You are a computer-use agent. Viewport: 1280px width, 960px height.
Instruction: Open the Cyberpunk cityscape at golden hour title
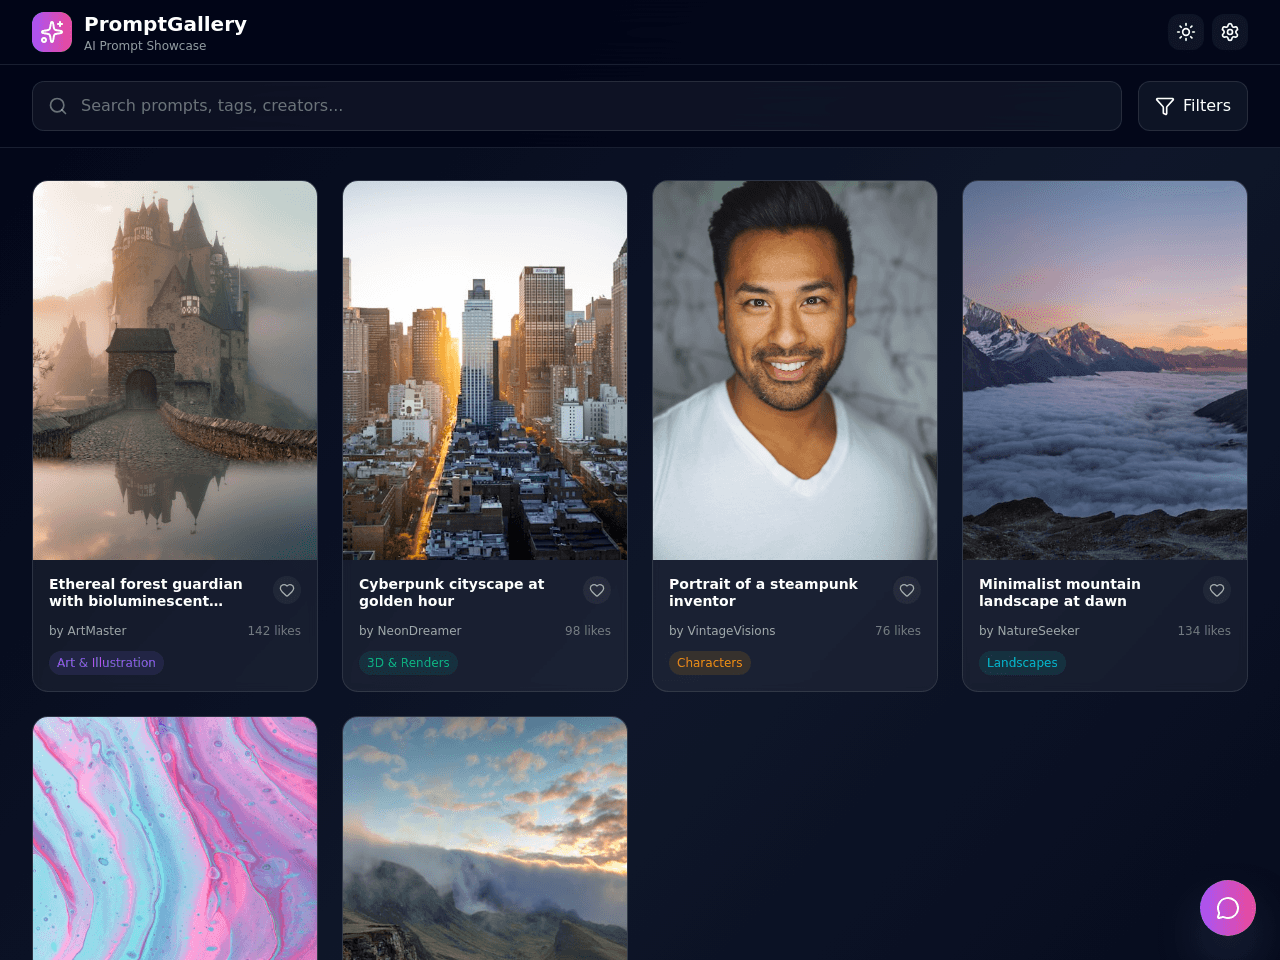[452, 592]
